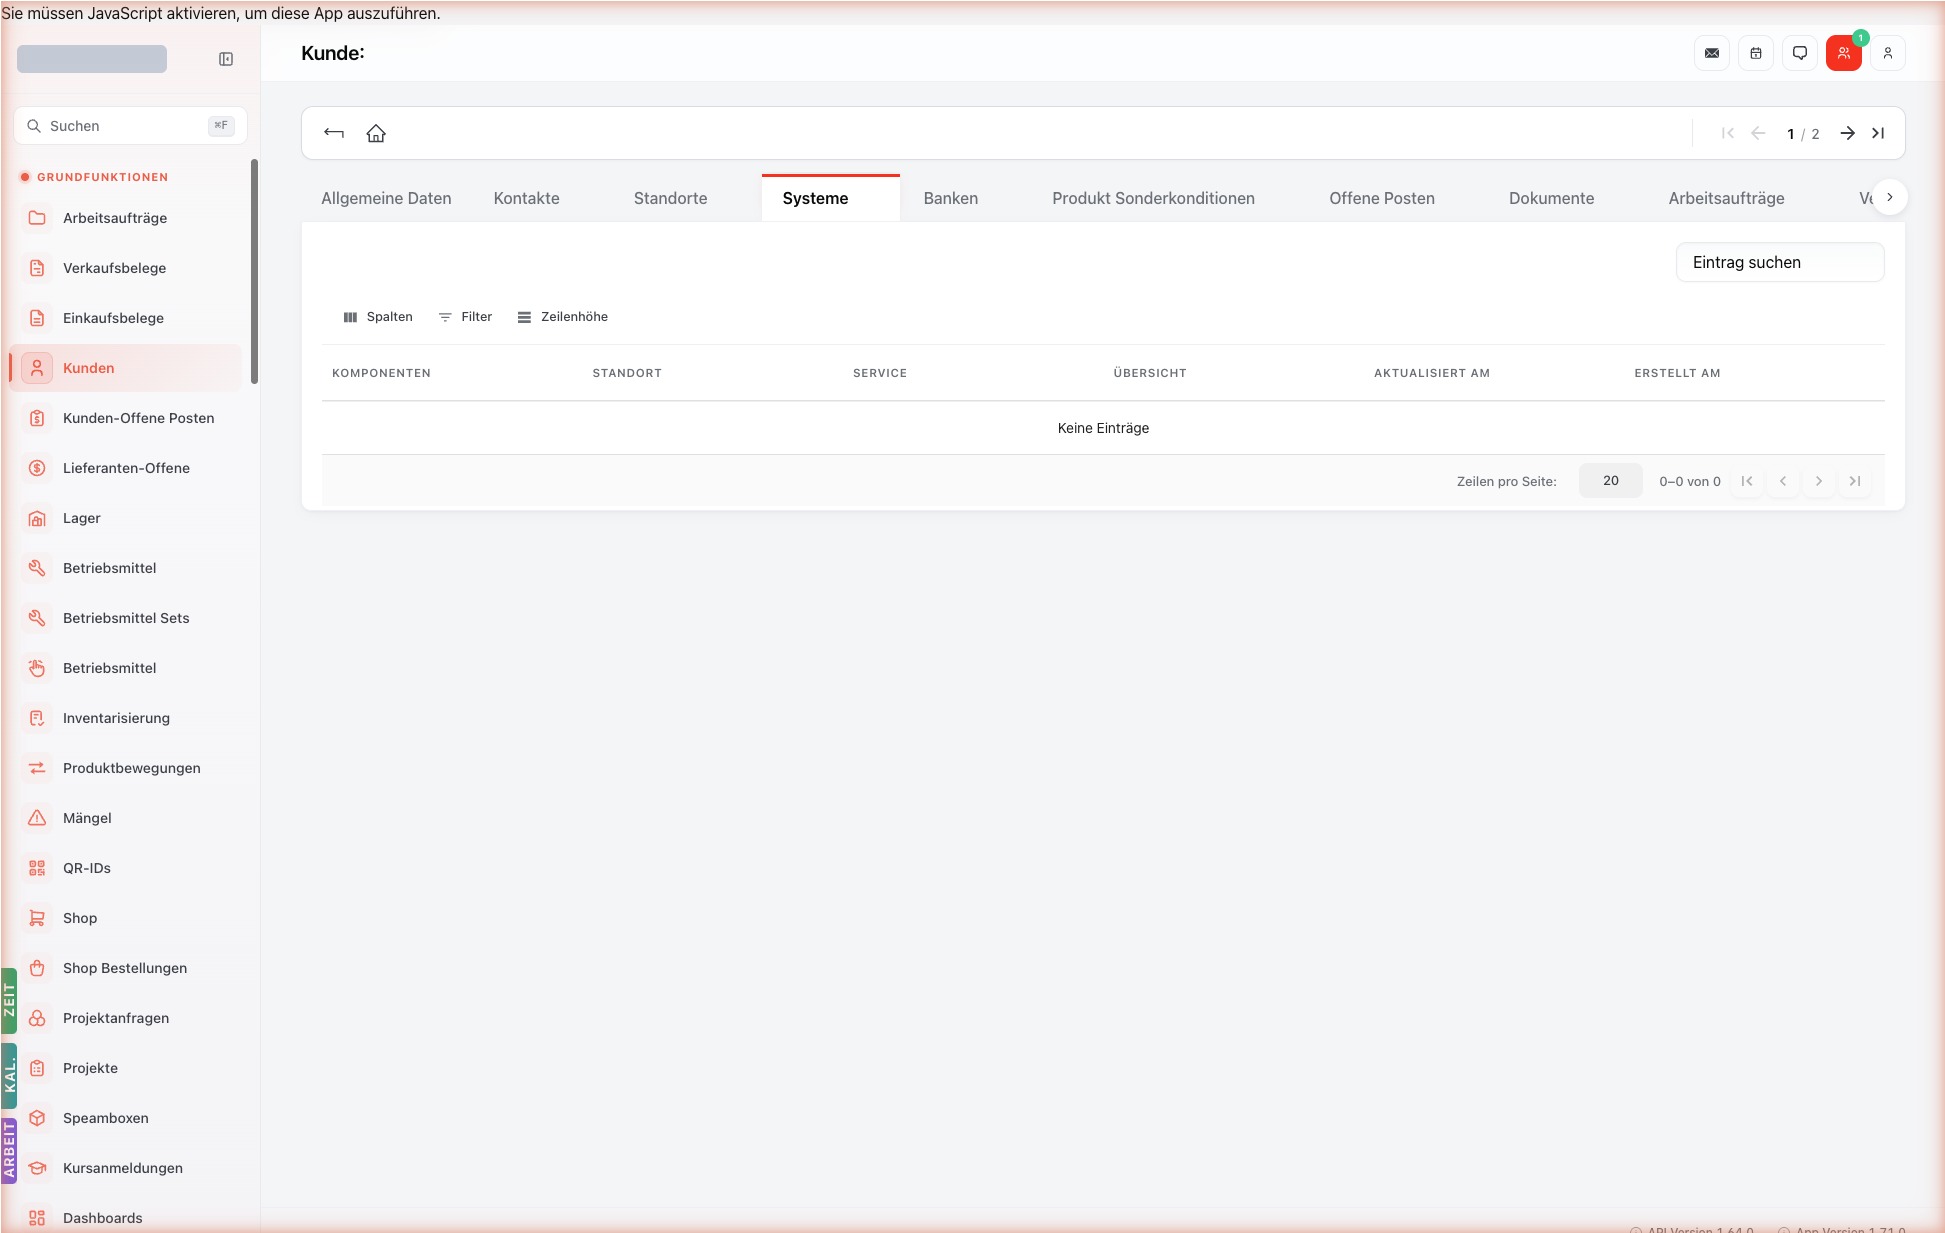Go to home via house icon
This screenshot has width=1945, height=1233.
(x=376, y=133)
